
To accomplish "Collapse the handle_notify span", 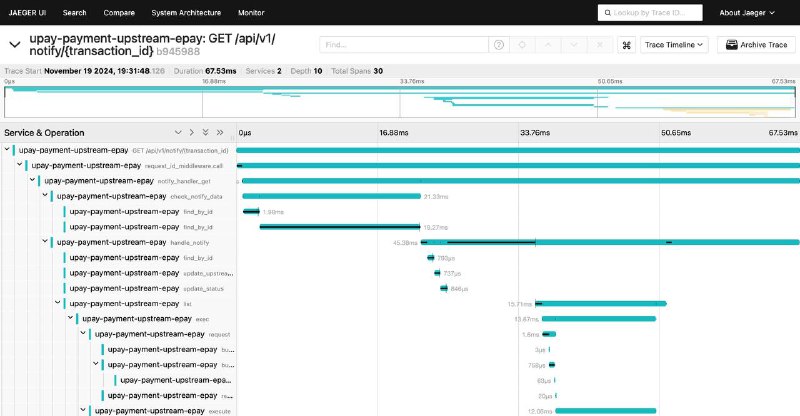I will click(45, 241).
